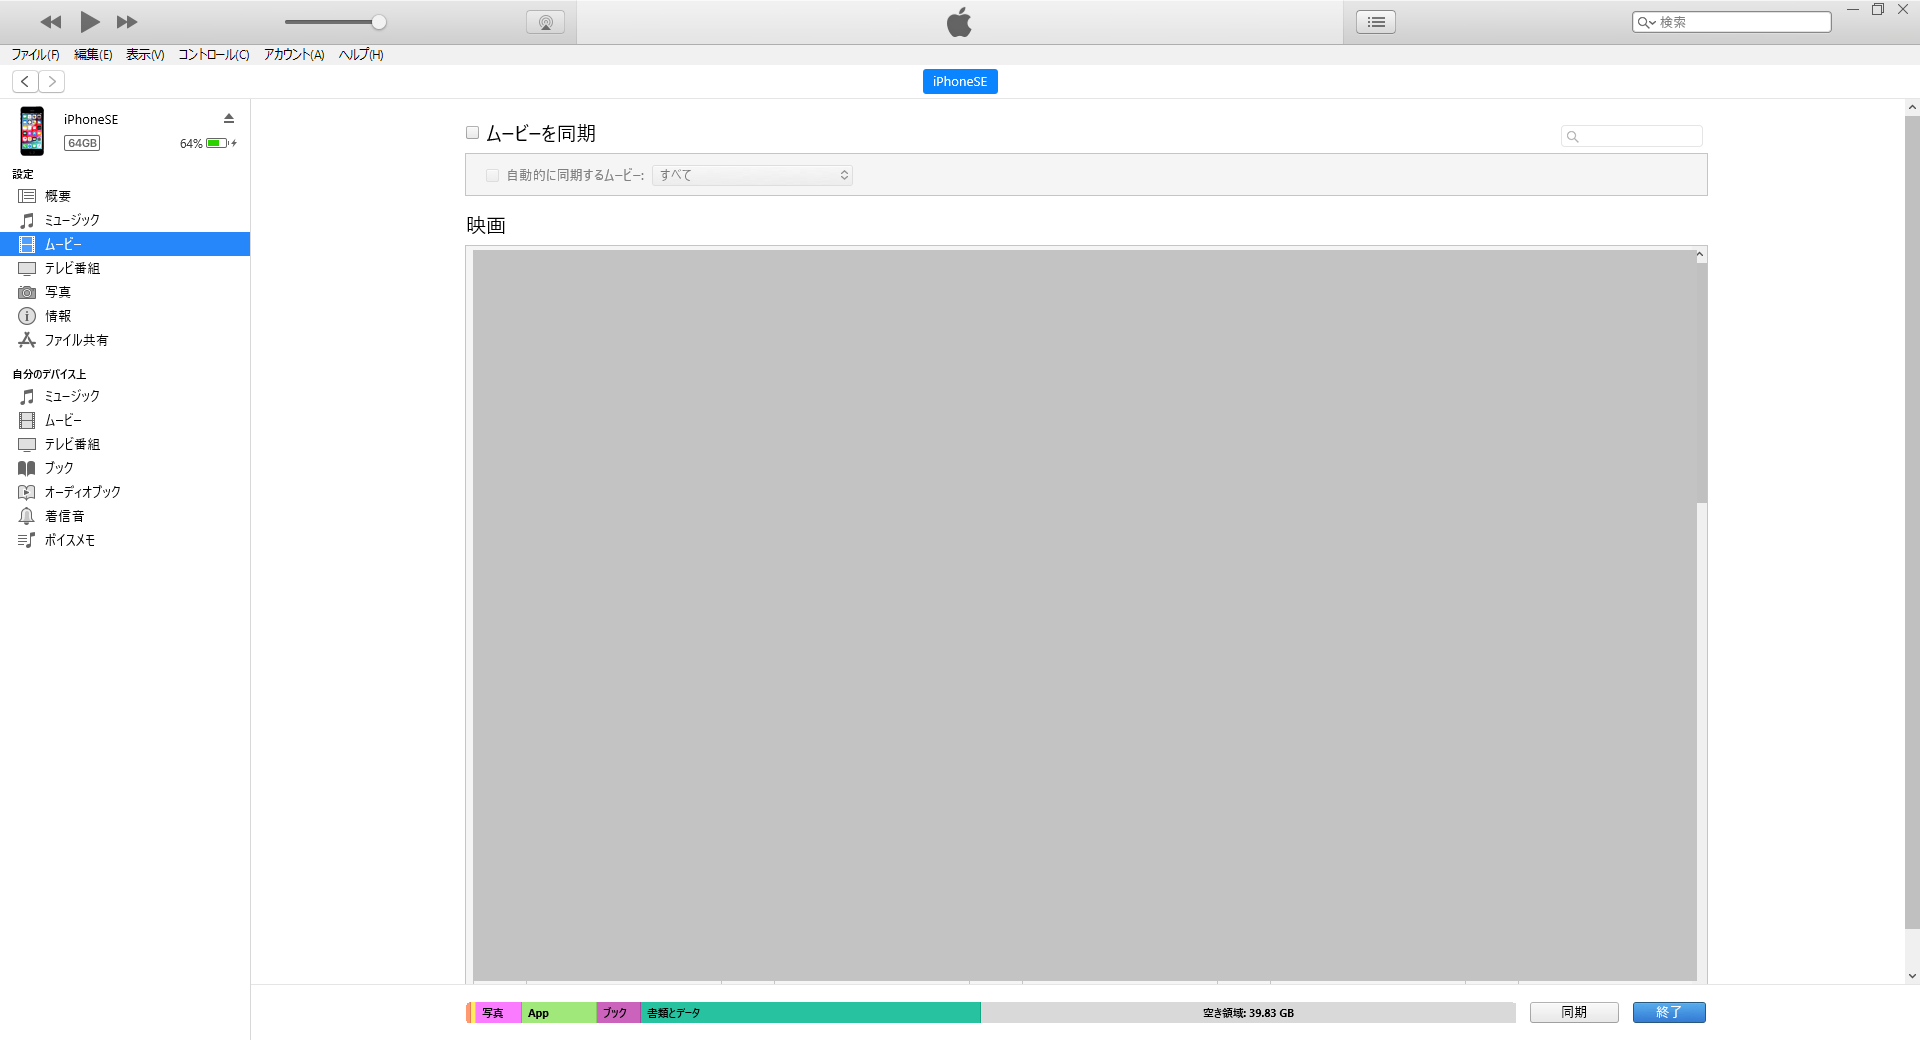Toggle 自動的に同期するムービー checkbox

coord(492,175)
